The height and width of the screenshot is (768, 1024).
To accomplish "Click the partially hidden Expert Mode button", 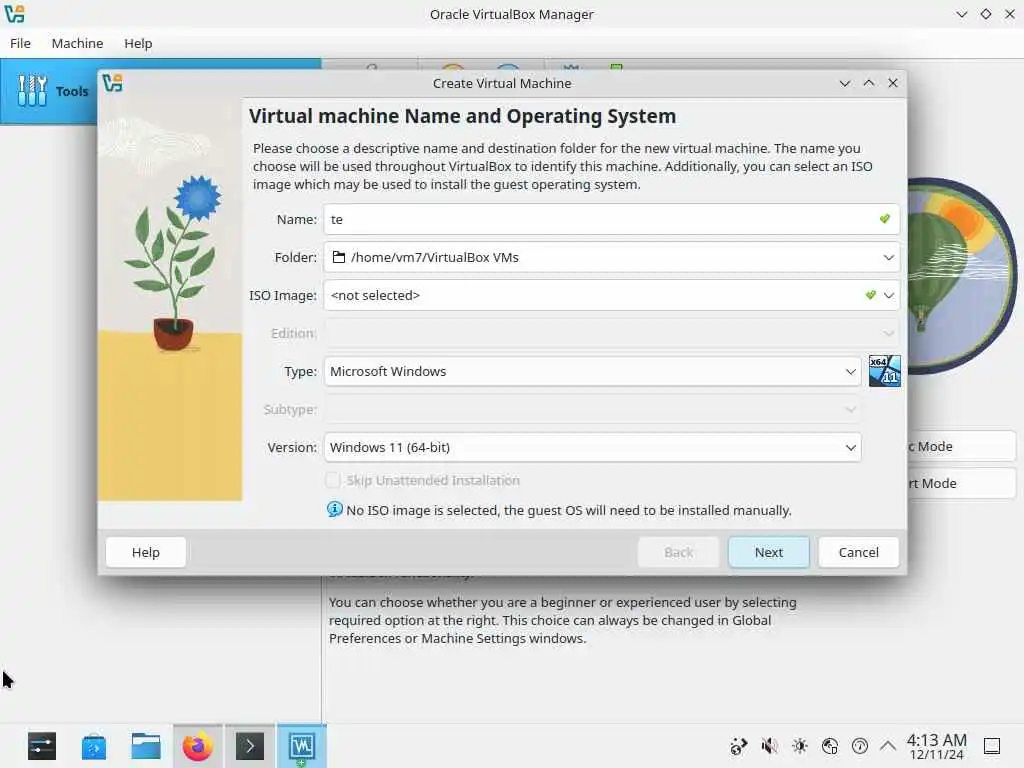I will point(961,483).
